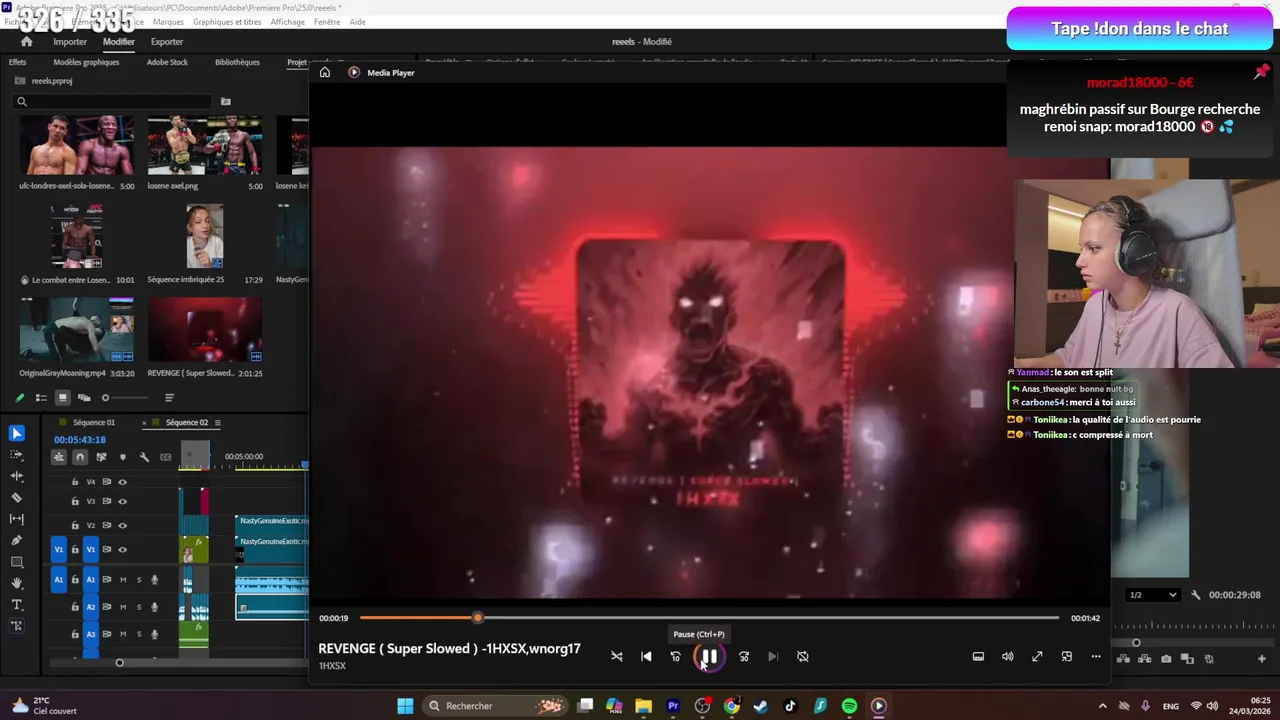This screenshot has height=720, width=1280.
Task: Open the Effets panel tab
Action: click(x=18, y=62)
